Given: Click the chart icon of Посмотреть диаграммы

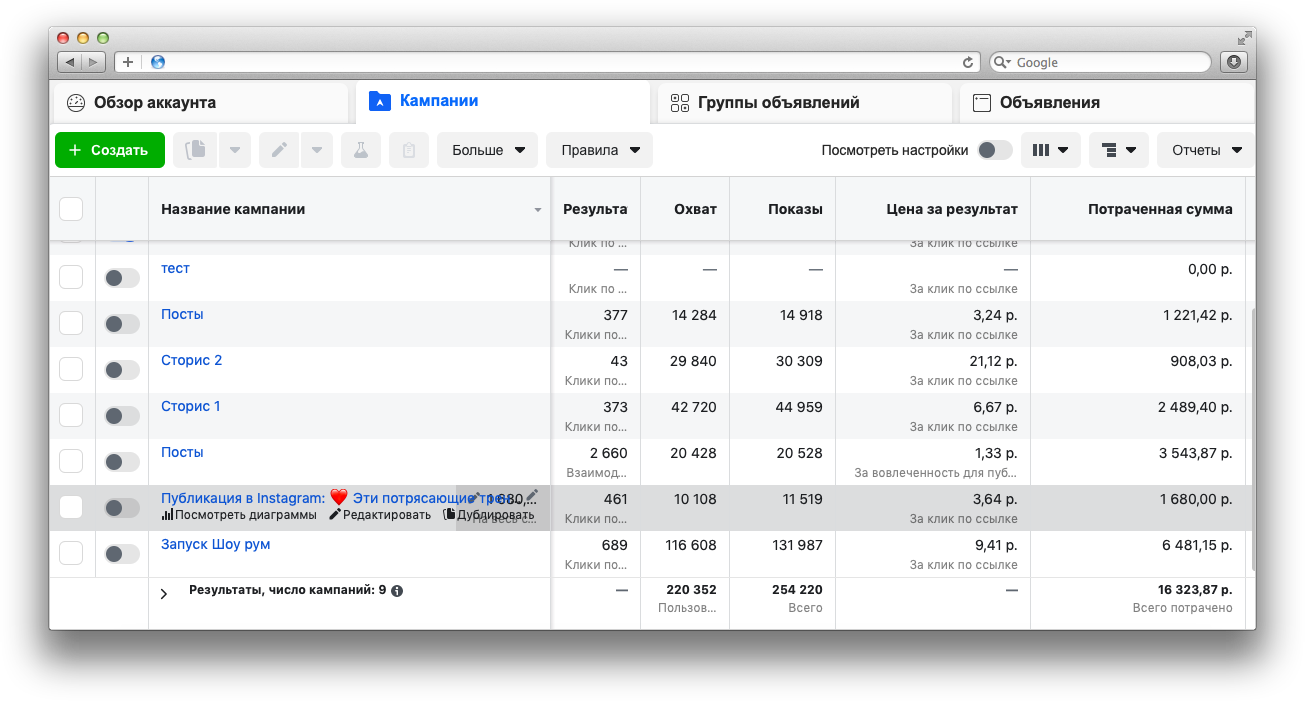Looking at the screenshot, I should (x=167, y=515).
